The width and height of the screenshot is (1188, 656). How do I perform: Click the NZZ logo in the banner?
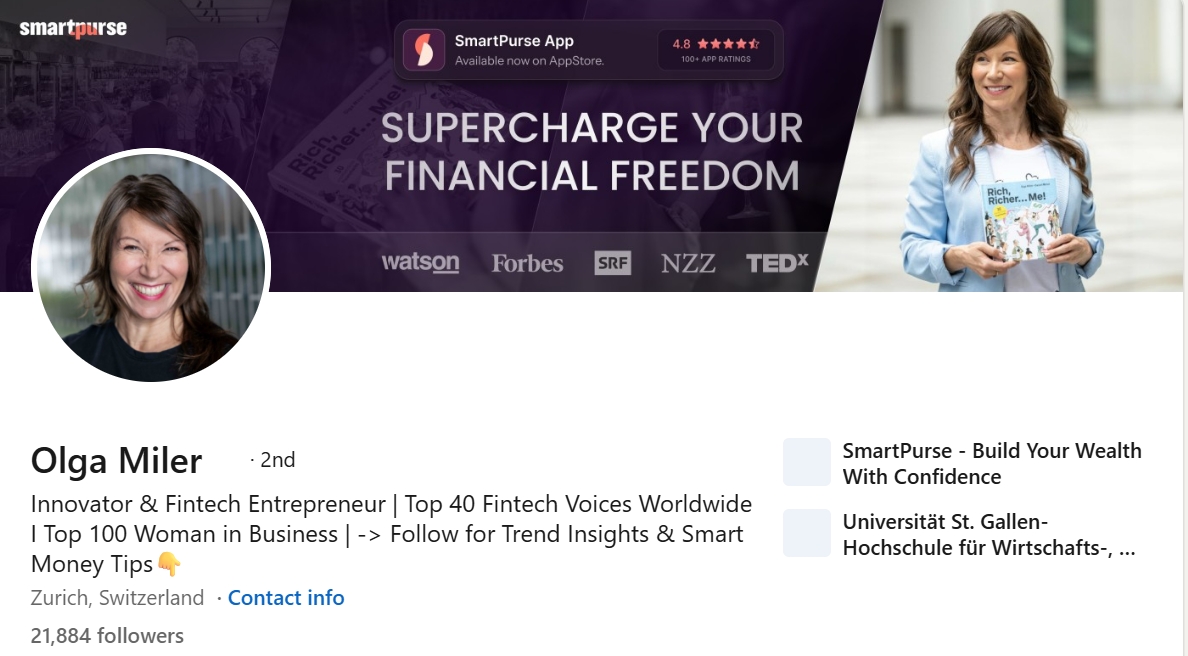(x=688, y=263)
